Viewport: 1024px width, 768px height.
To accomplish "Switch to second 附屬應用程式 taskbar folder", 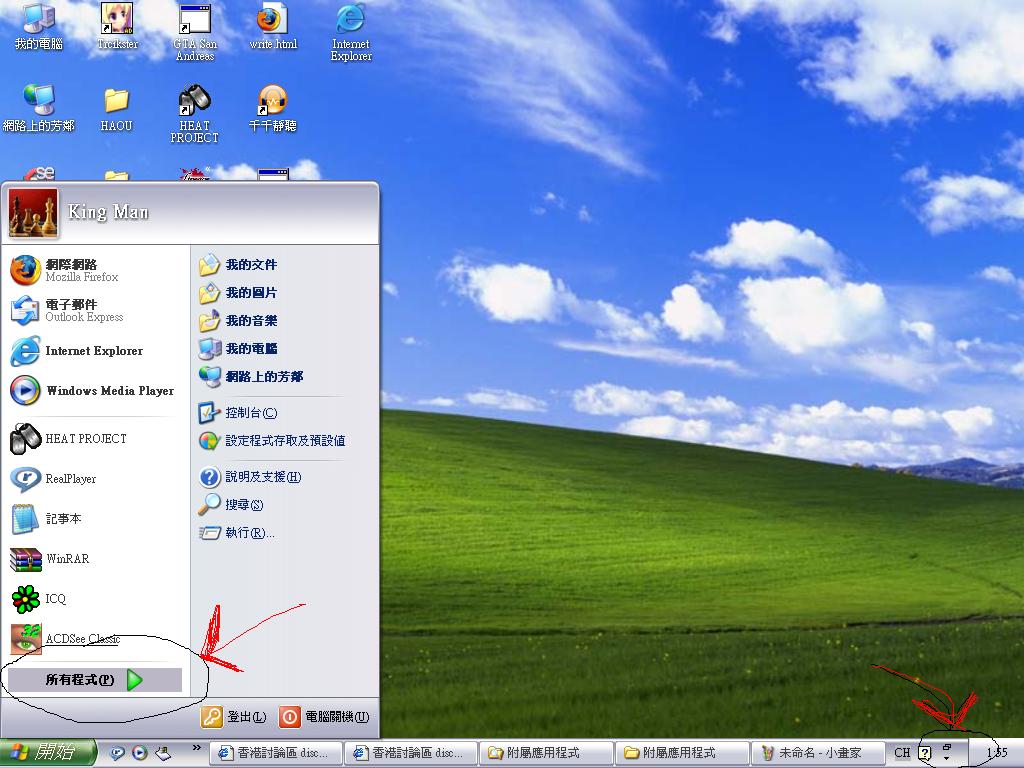I will 682,753.
